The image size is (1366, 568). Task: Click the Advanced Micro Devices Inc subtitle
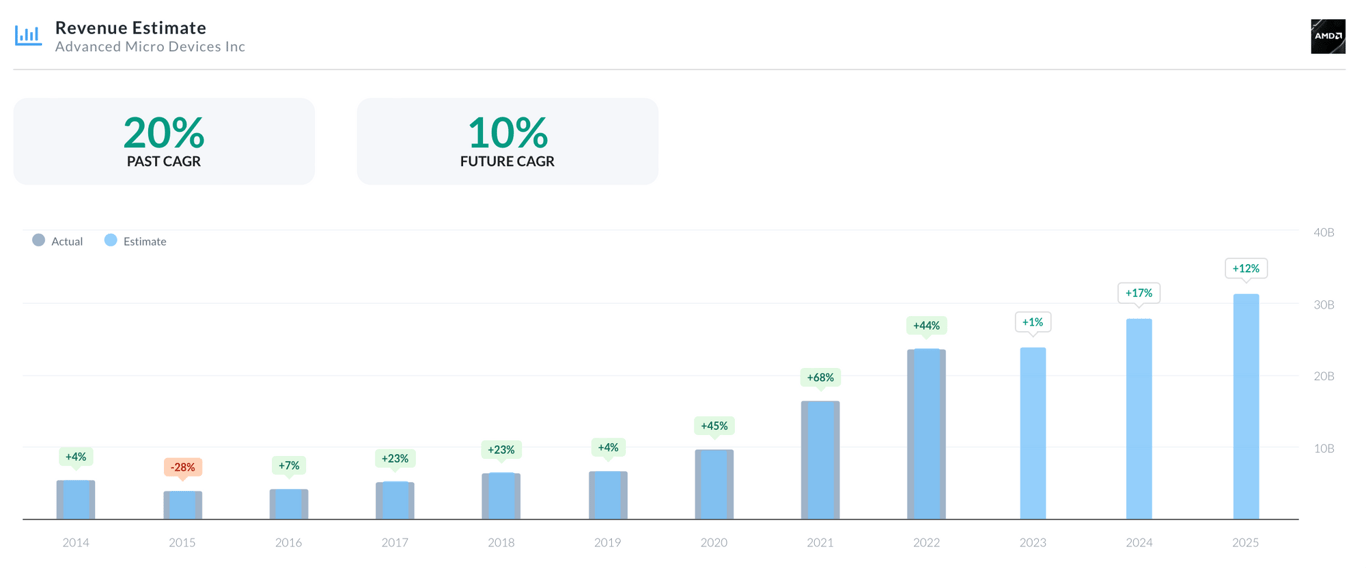click(150, 46)
